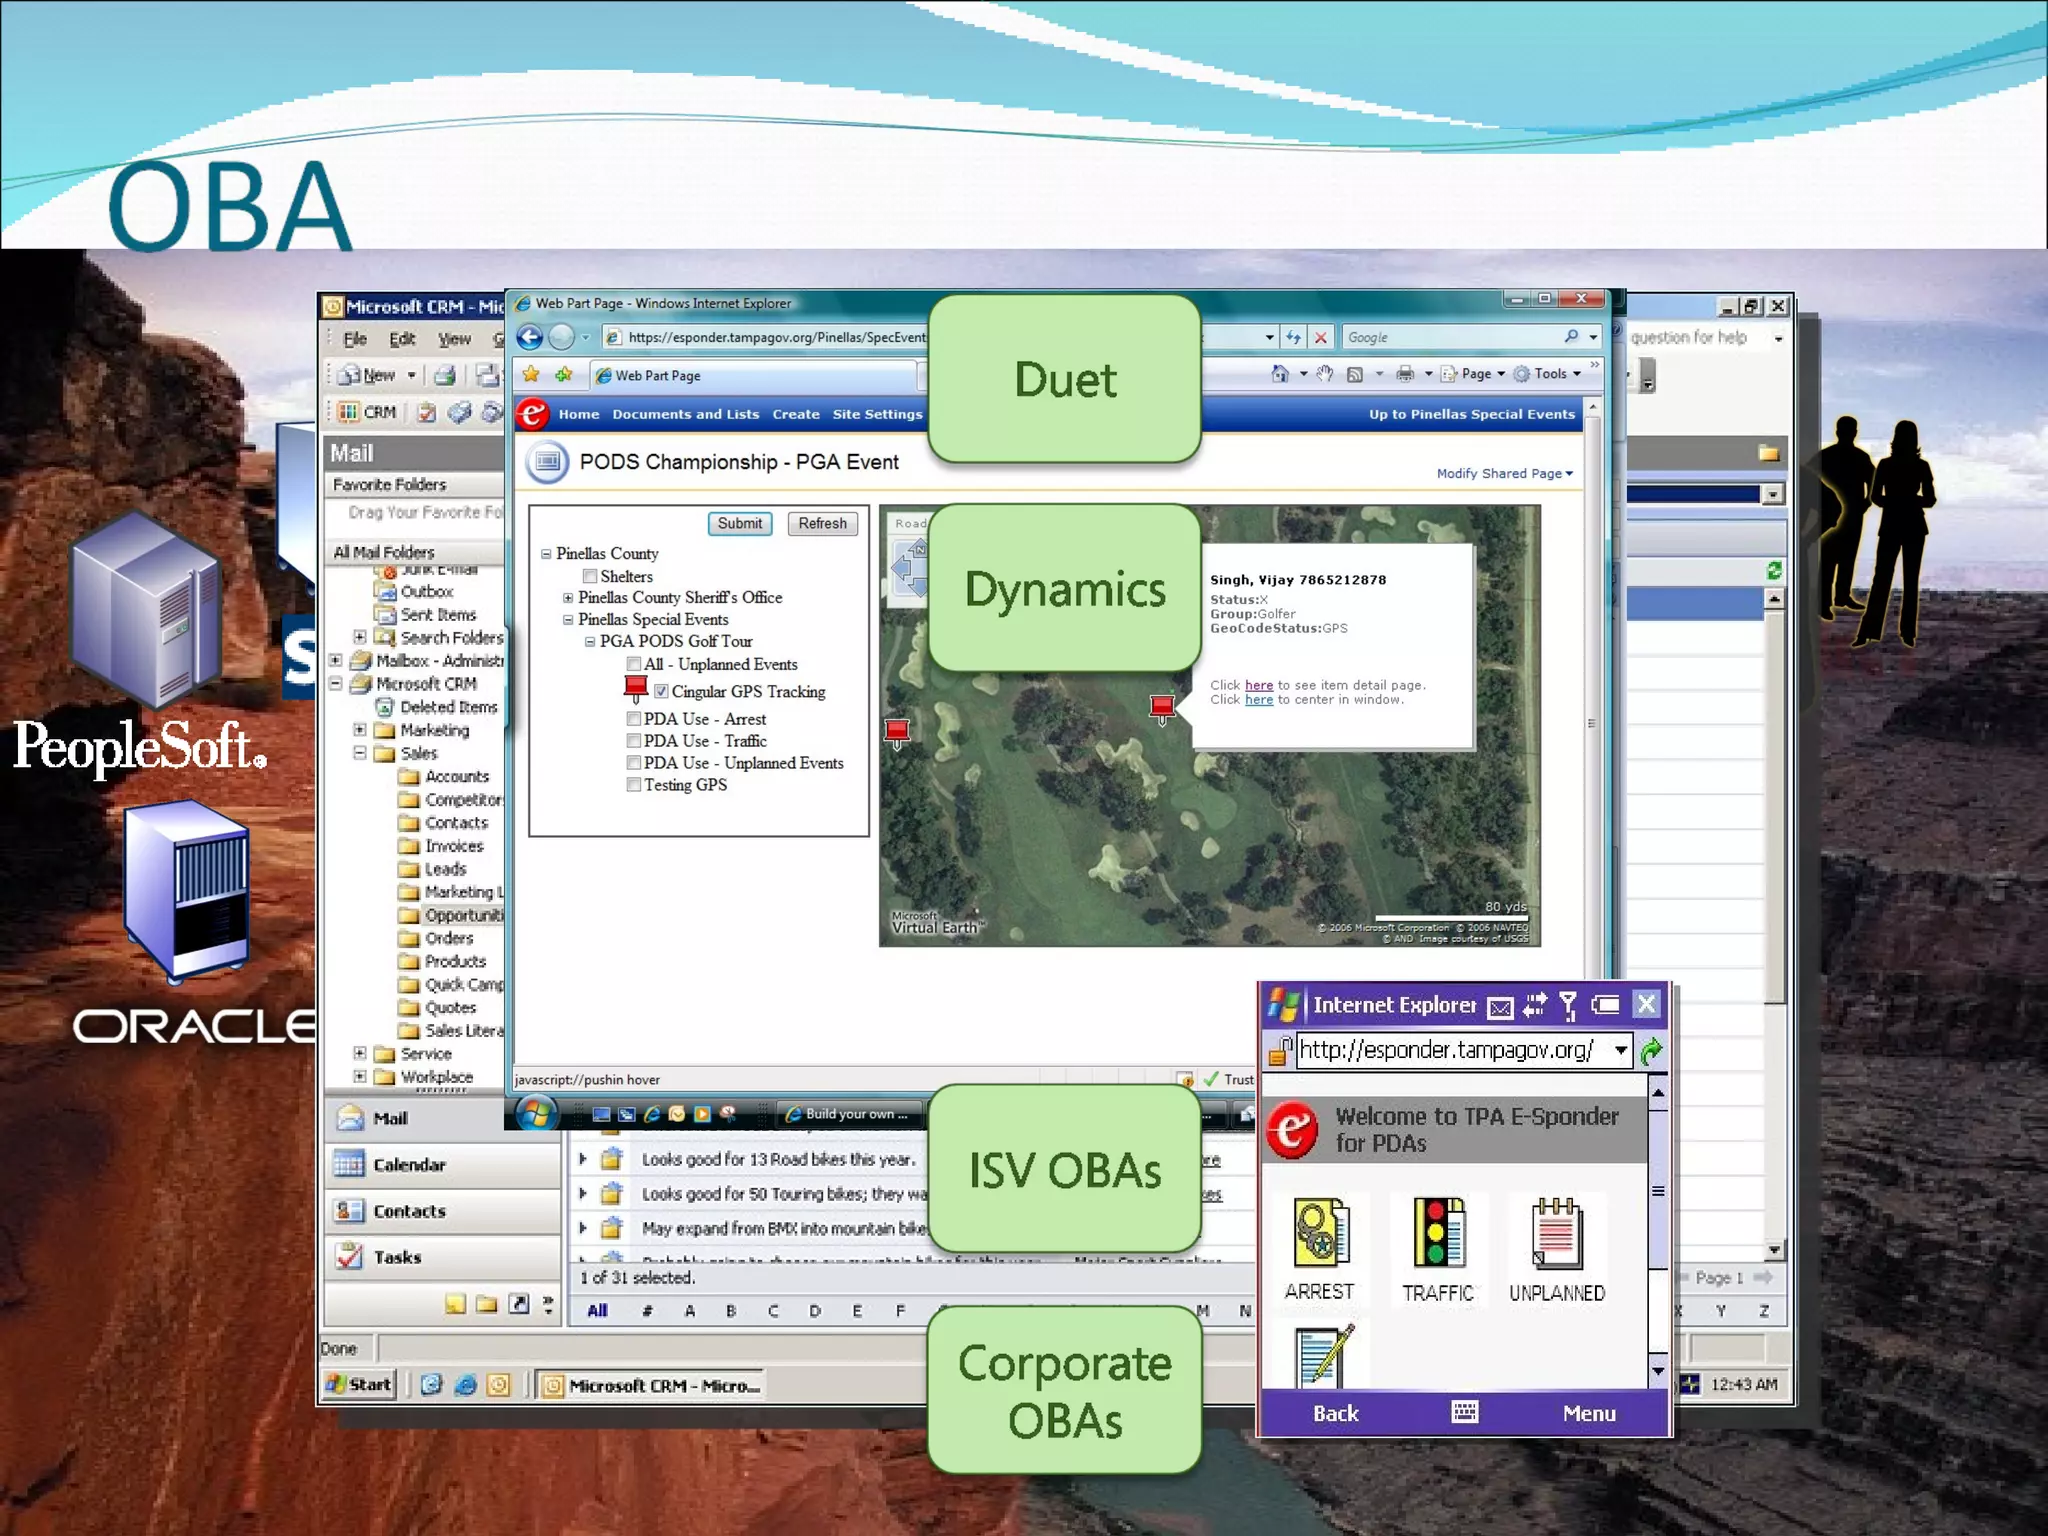The image size is (2048, 1536).
Task: Click the green go arrow in PDA browser
Action: coord(1651,1050)
